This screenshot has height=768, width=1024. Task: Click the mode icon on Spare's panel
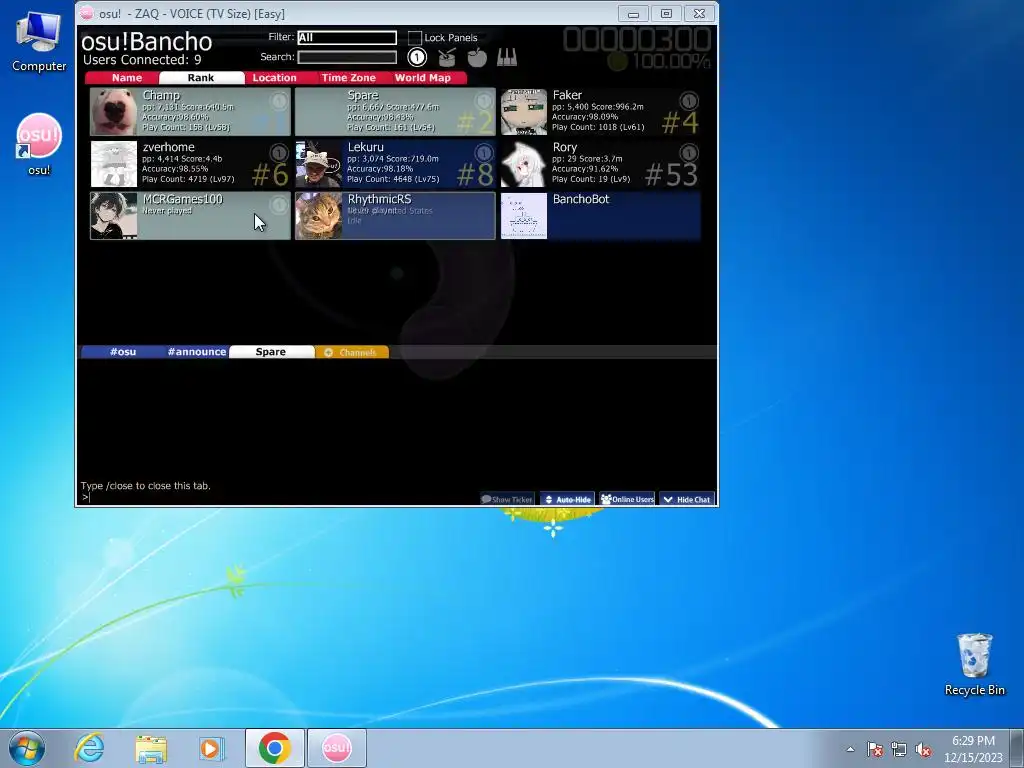[484, 101]
